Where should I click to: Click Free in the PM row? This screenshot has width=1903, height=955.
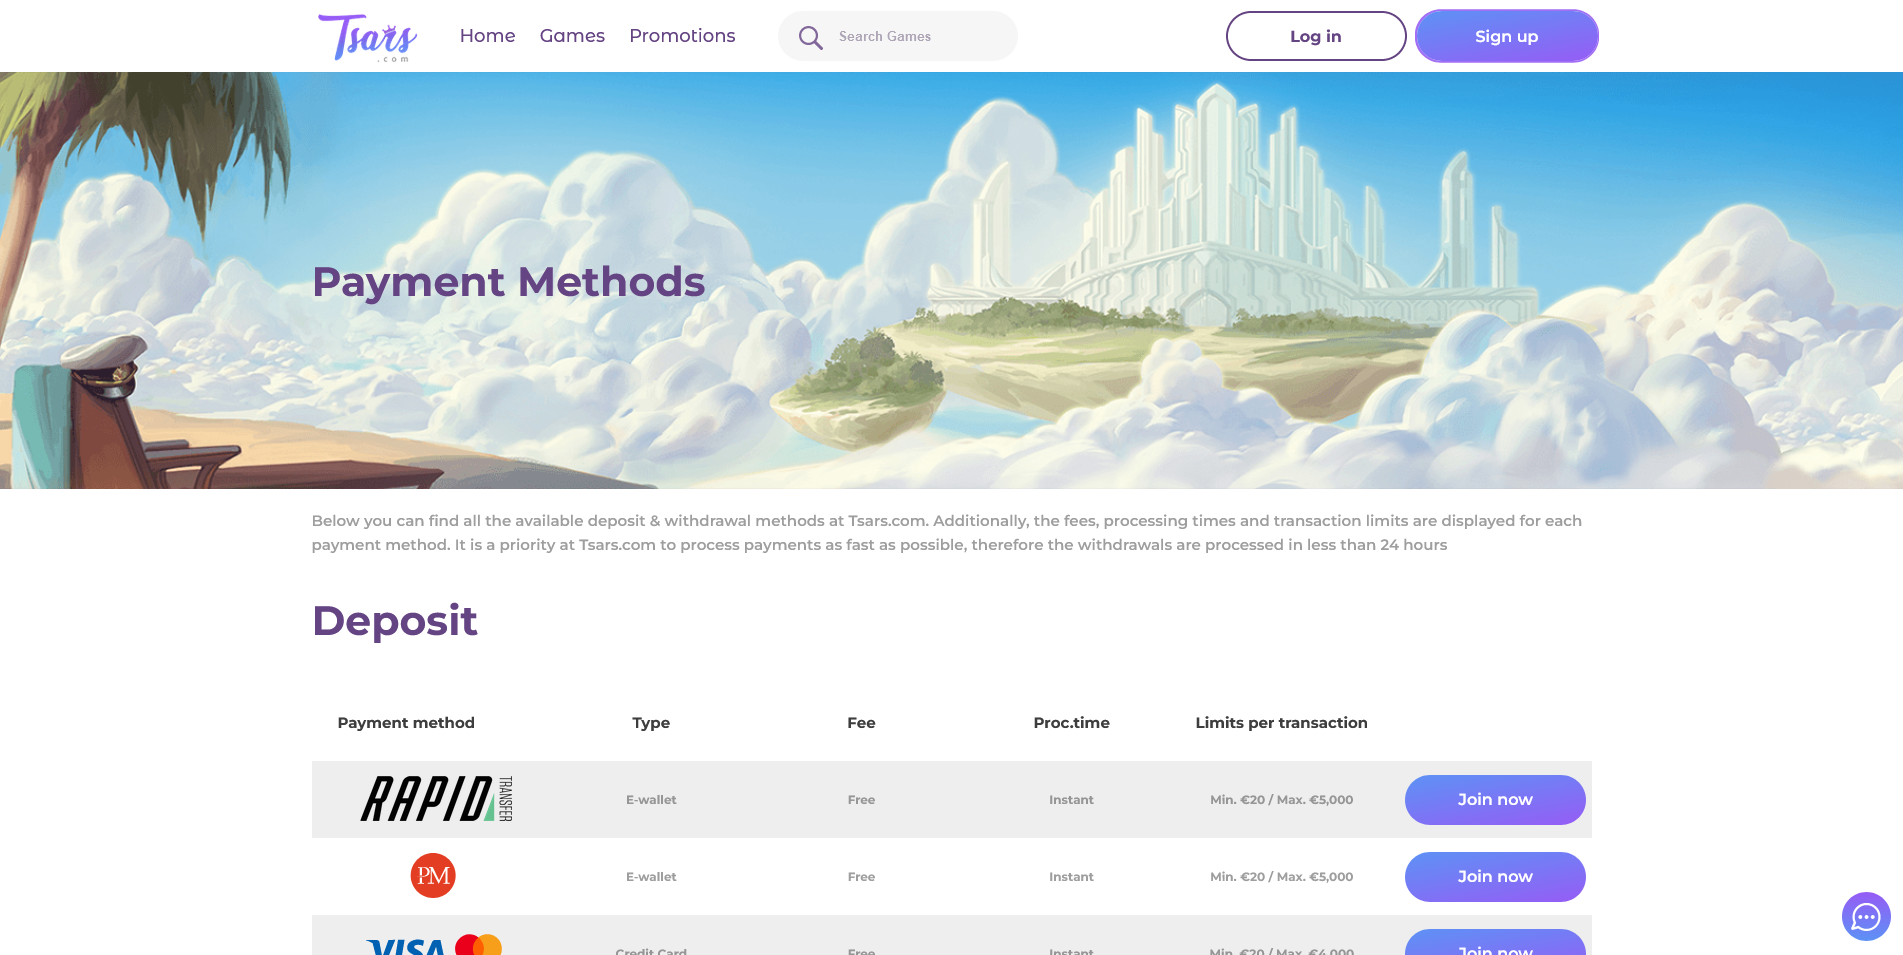point(861,877)
